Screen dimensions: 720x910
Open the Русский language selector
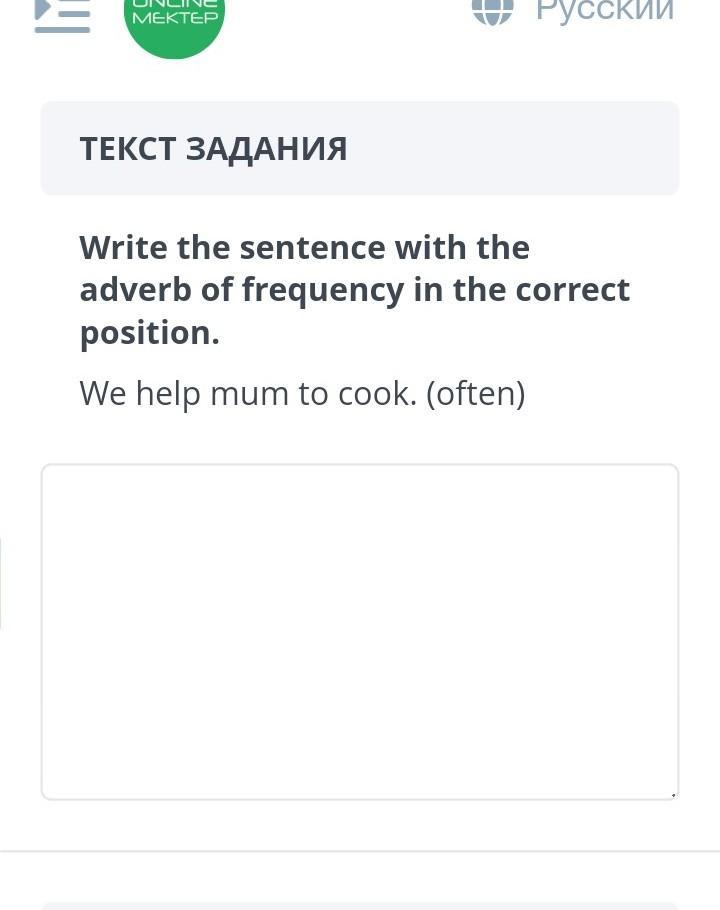point(604,10)
